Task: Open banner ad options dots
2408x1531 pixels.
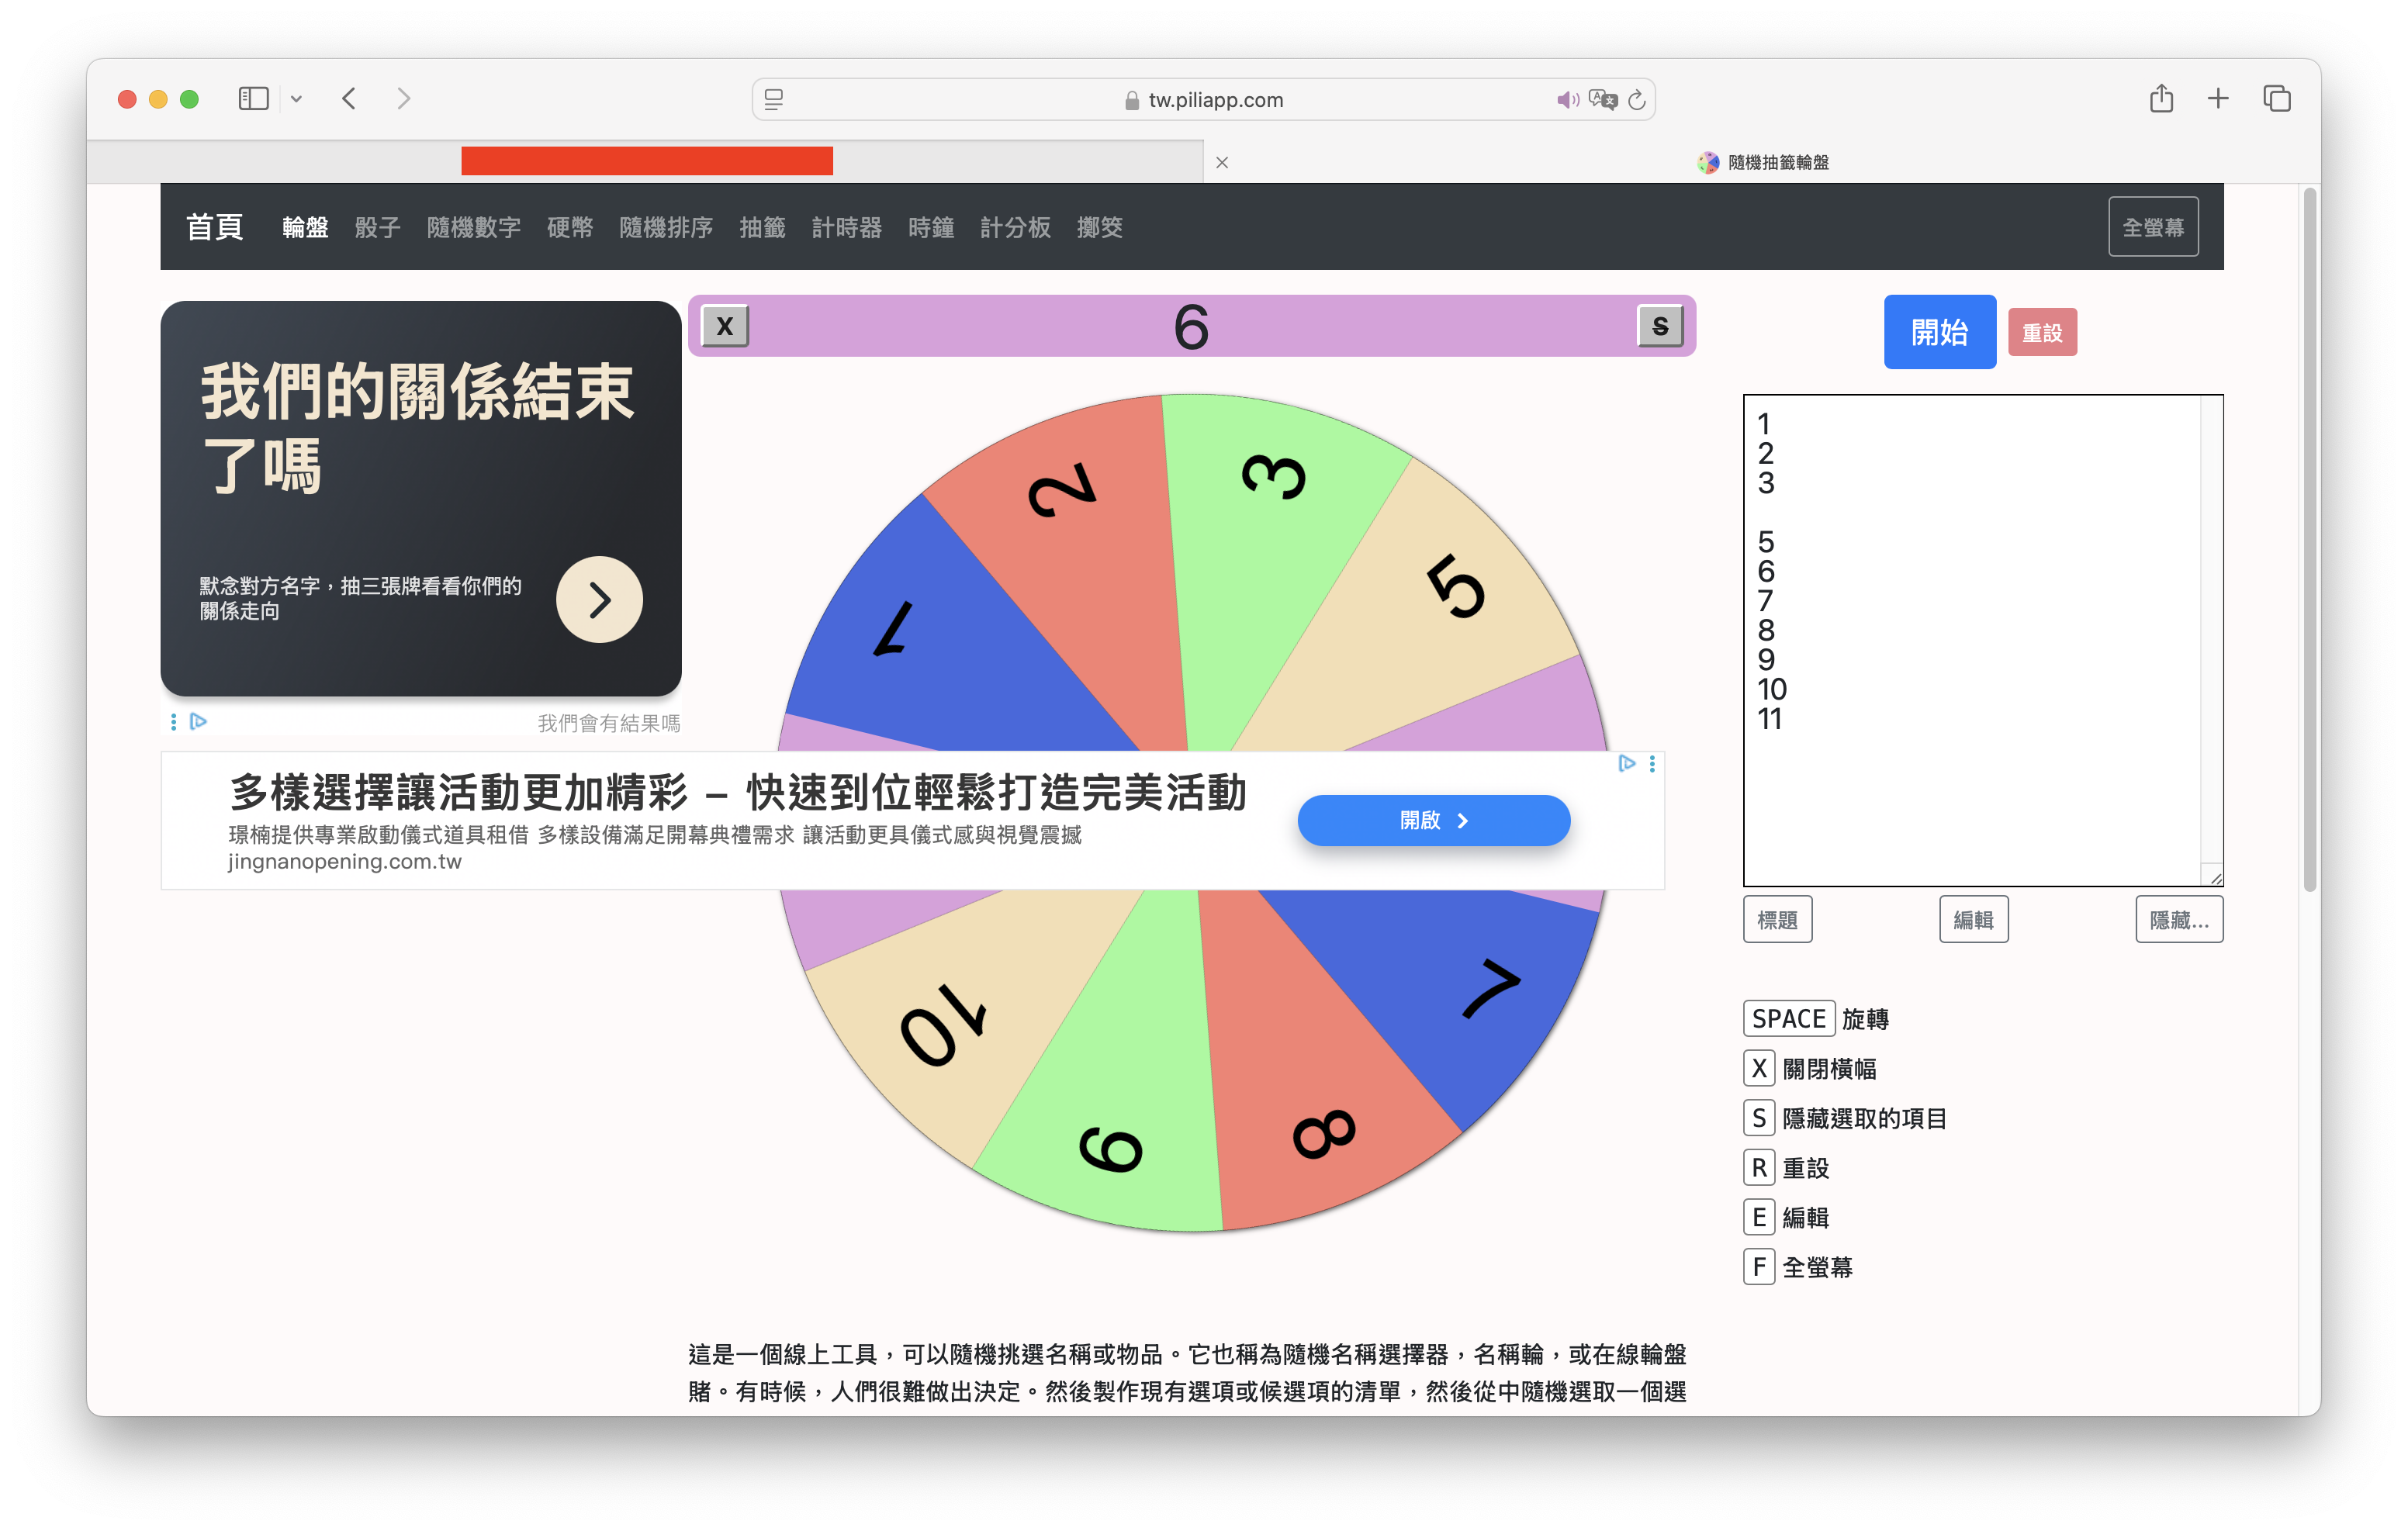Action: point(1652,763)
